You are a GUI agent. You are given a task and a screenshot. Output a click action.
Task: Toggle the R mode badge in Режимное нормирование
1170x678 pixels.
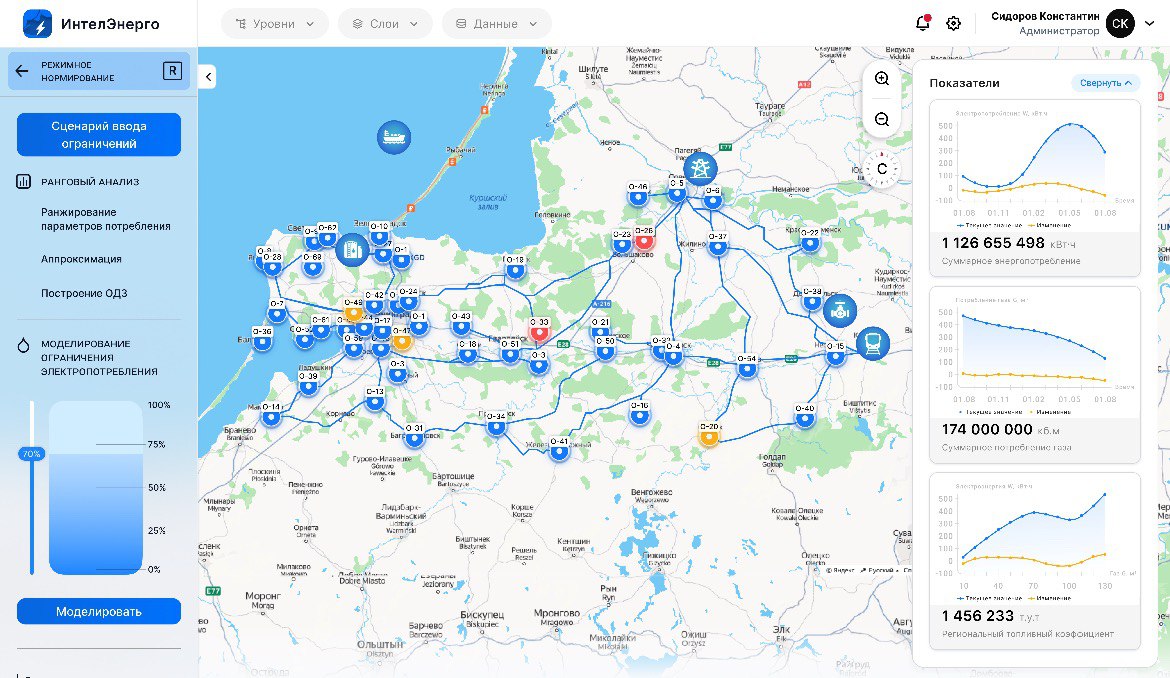173,71
